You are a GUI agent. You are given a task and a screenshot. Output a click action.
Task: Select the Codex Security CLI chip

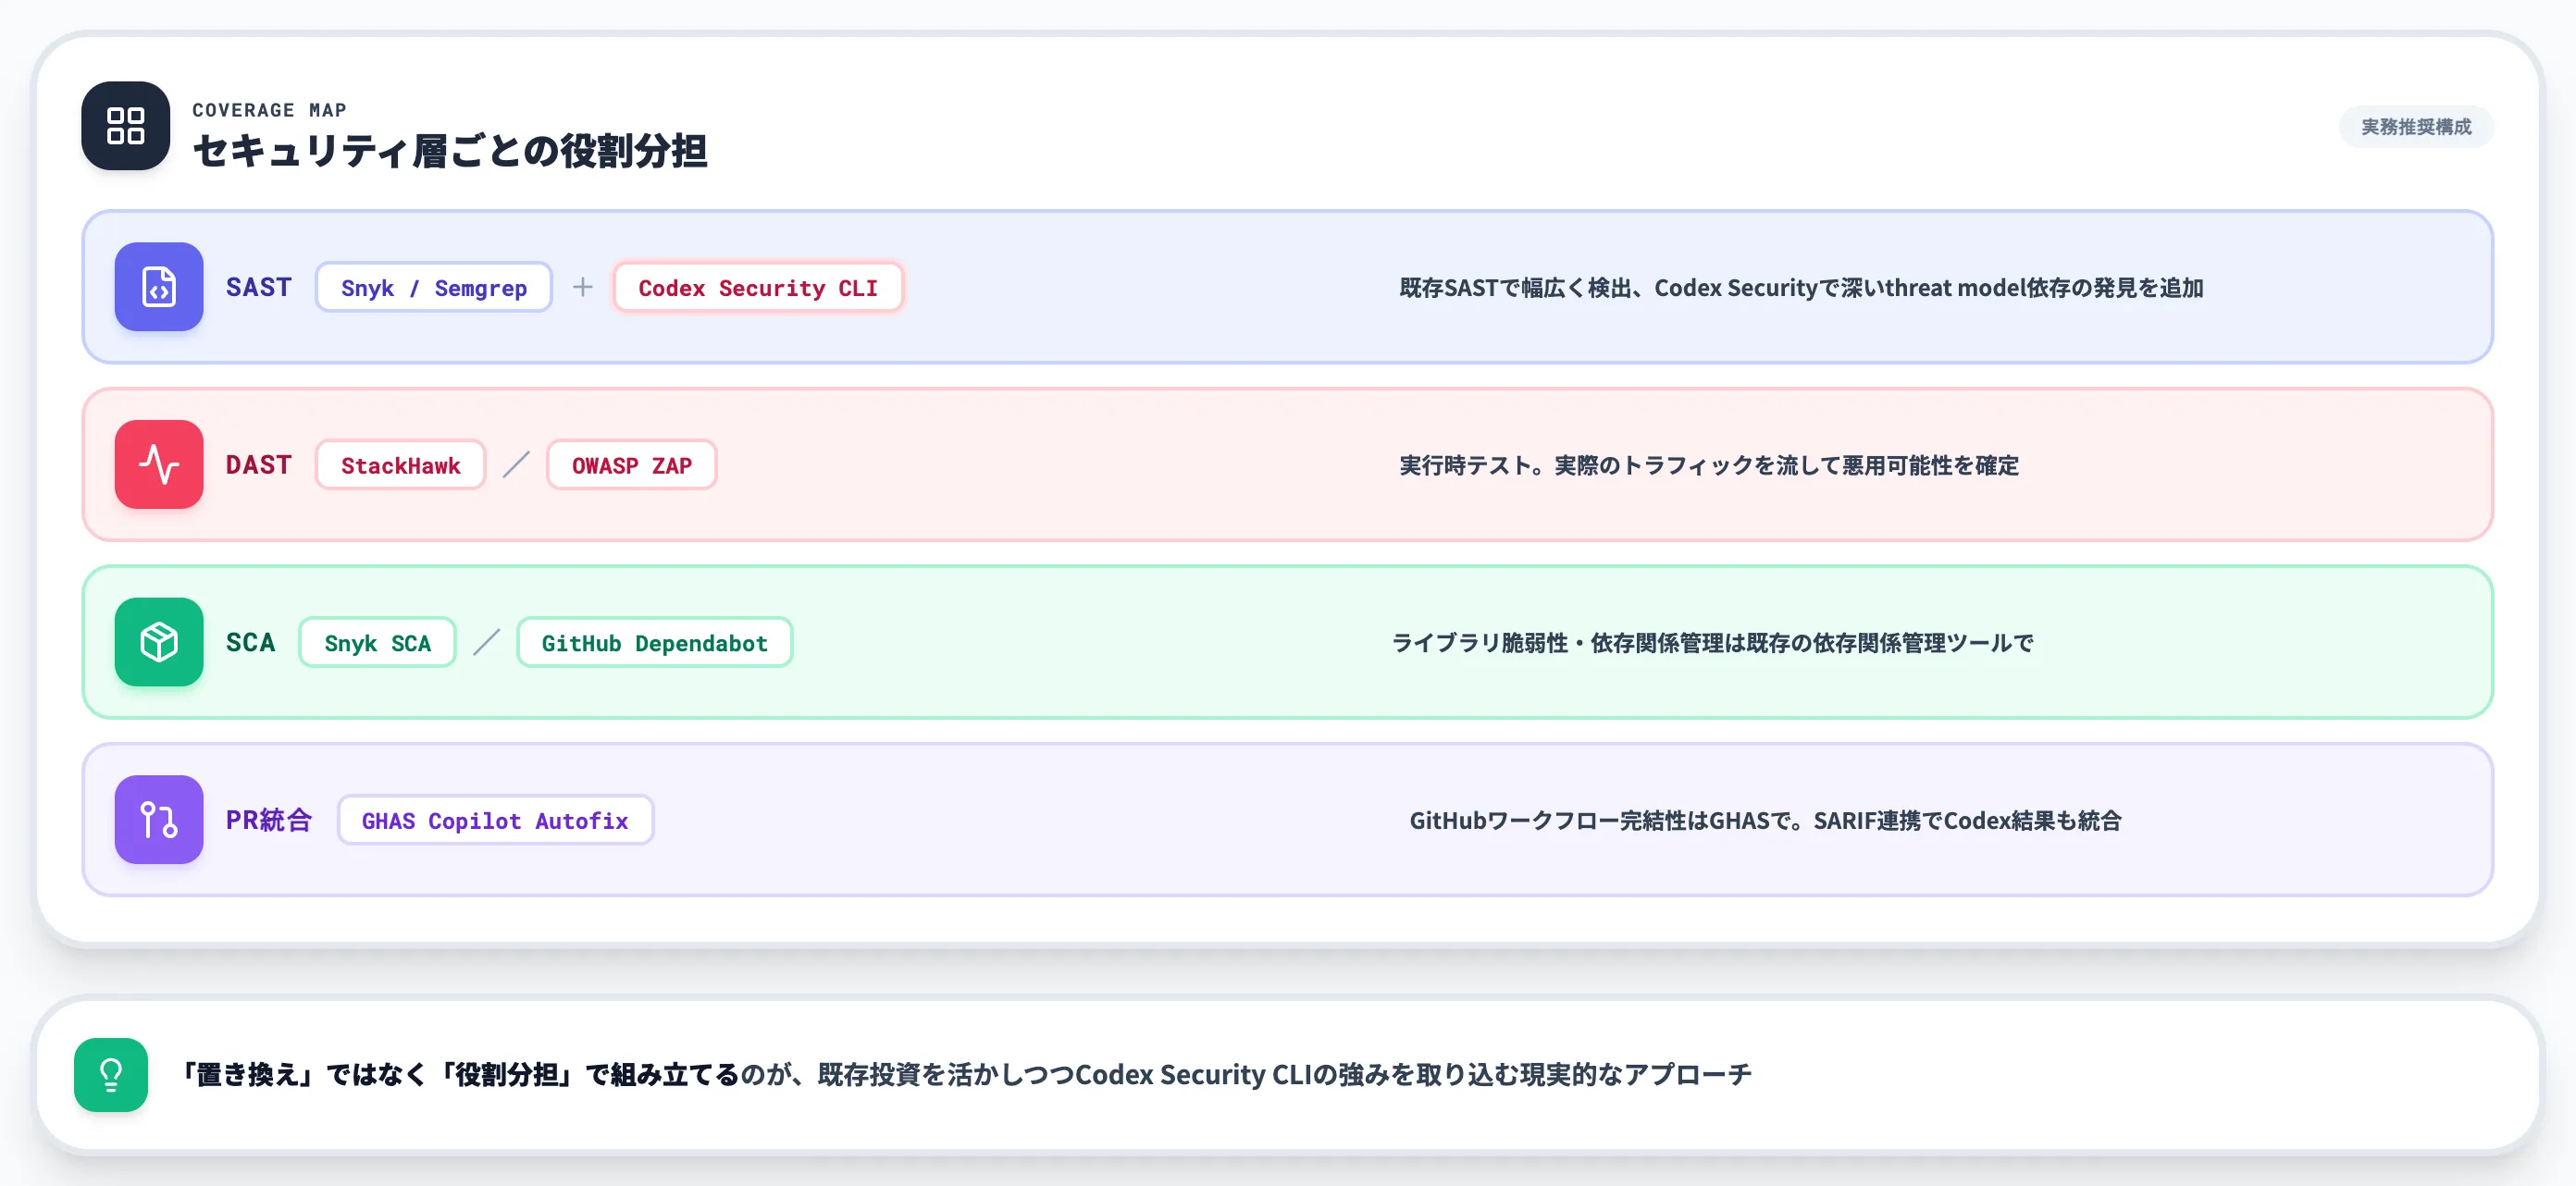[758, 288]
